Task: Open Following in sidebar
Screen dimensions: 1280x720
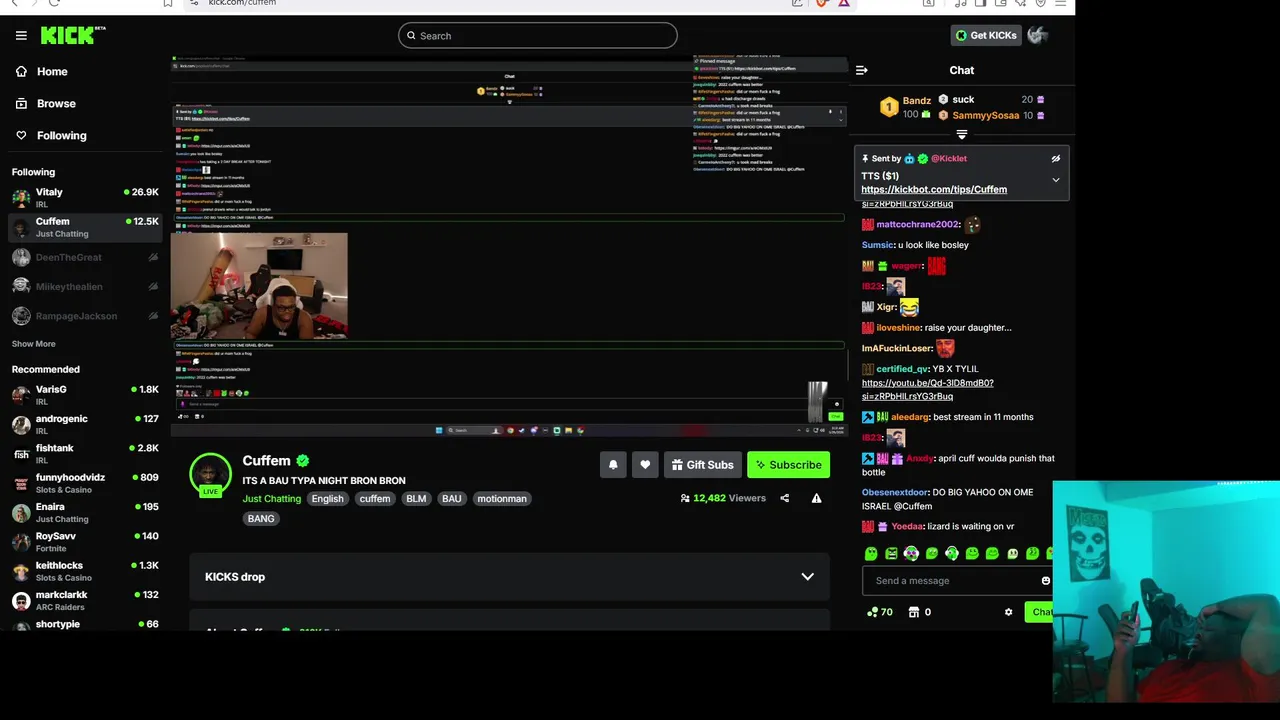Action: [61, 136]
